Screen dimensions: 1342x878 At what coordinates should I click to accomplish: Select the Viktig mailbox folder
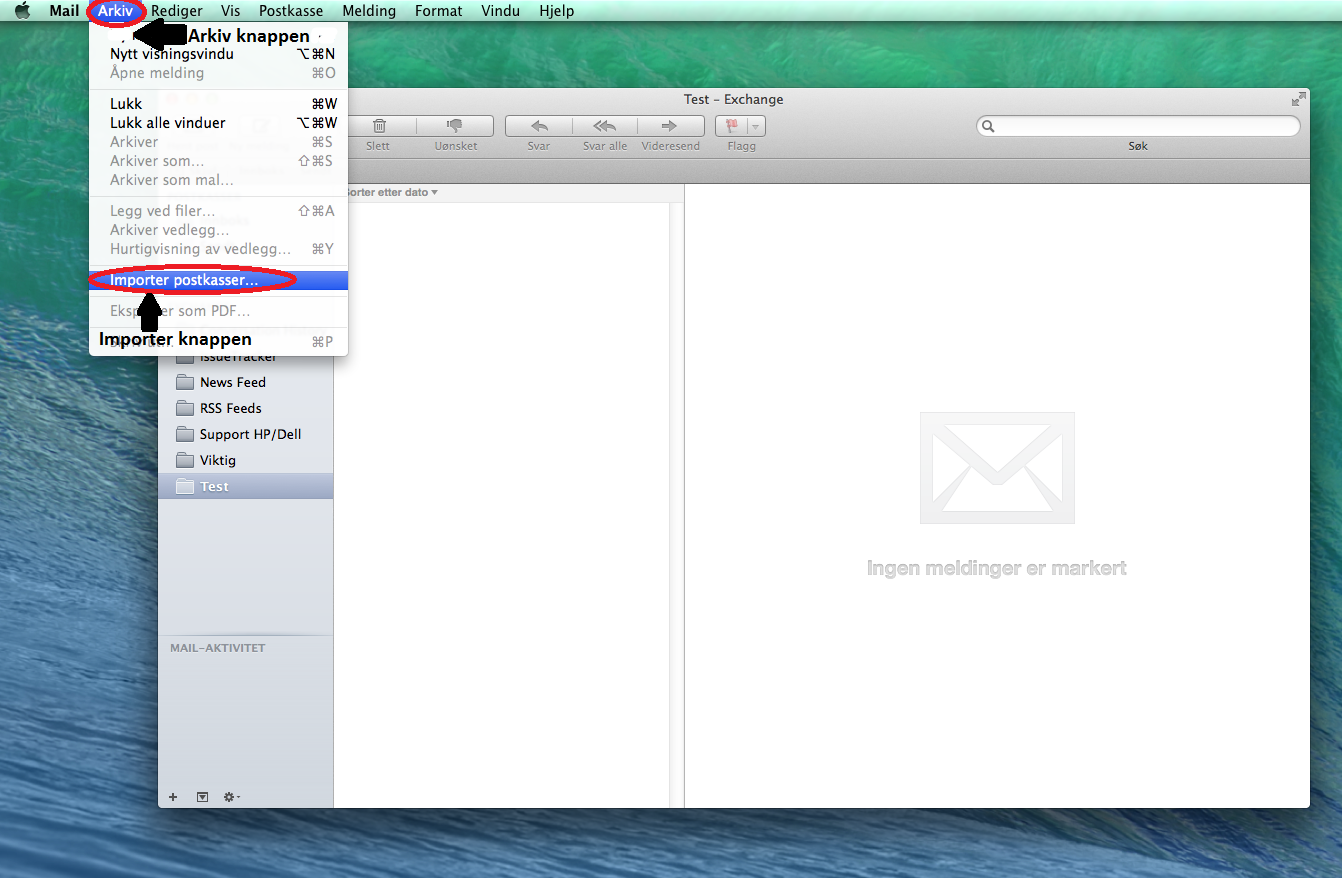click(x=217, y=460)
